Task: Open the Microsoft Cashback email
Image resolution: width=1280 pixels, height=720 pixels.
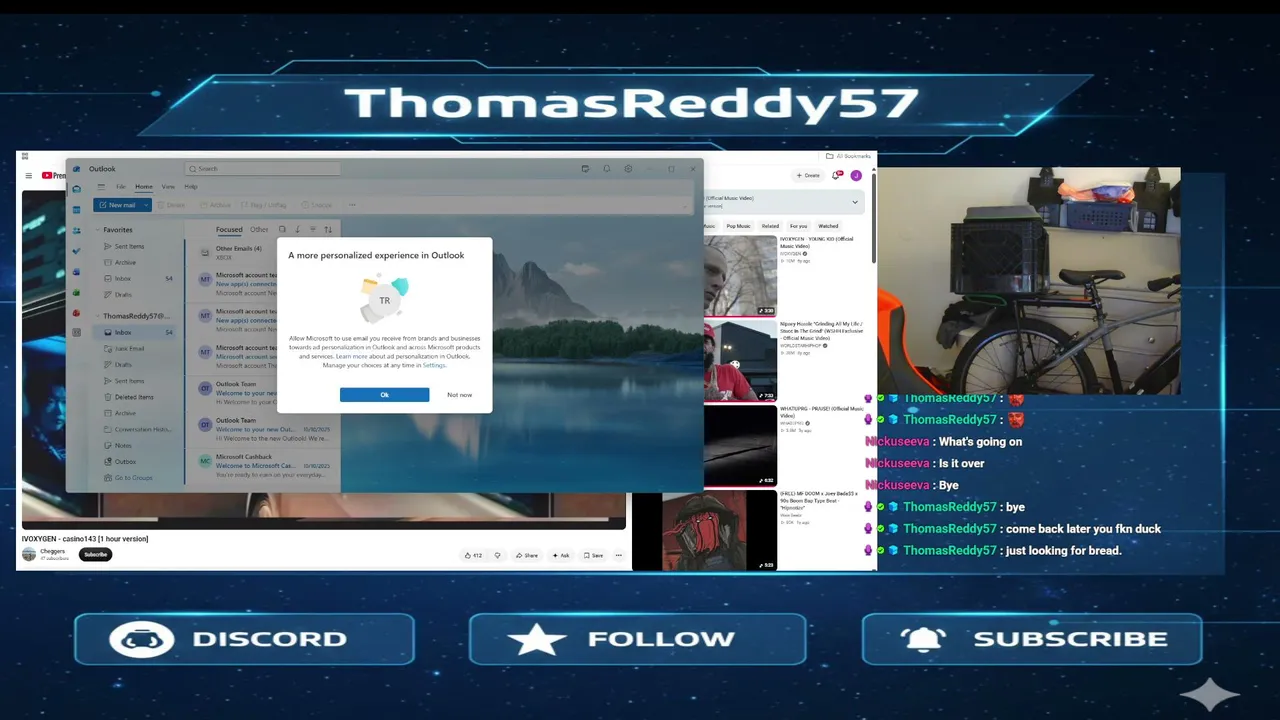Action: tap(264, 465)
